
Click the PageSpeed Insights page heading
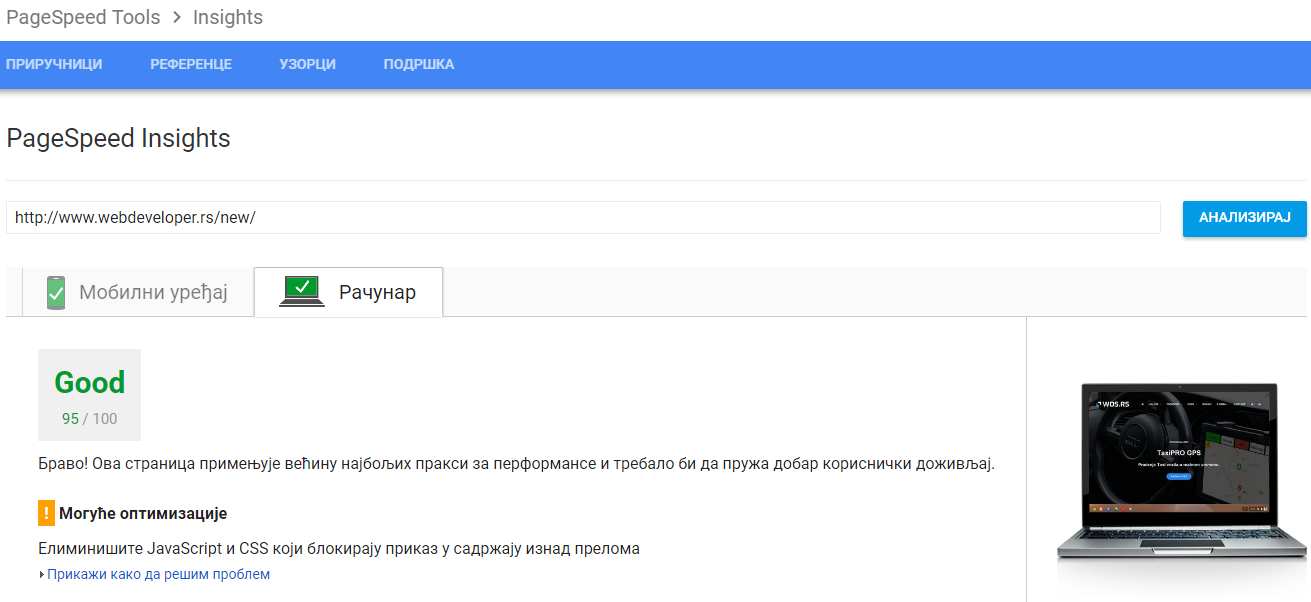coord(118,138)
